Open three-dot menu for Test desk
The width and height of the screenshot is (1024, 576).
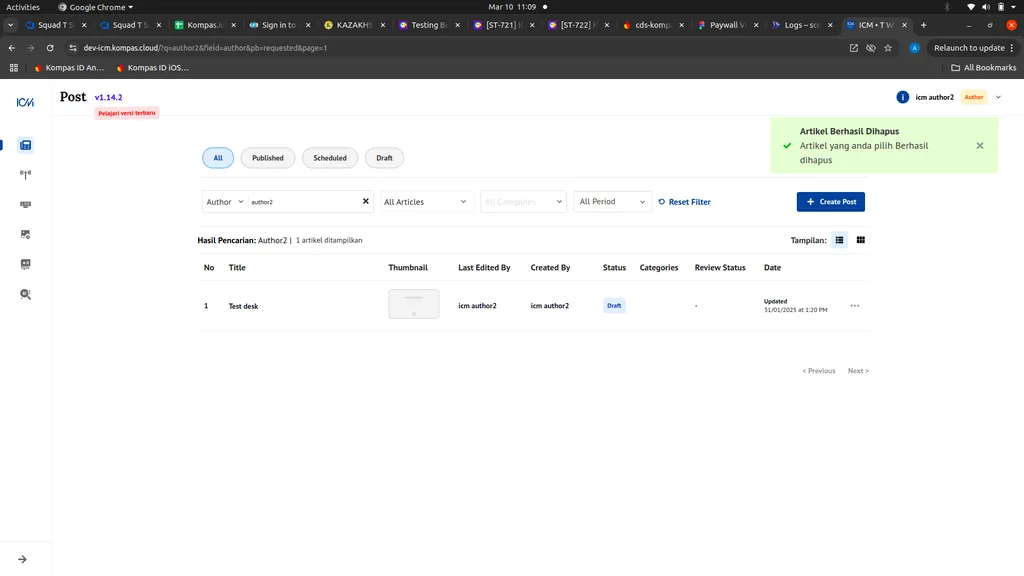[855, 306]
